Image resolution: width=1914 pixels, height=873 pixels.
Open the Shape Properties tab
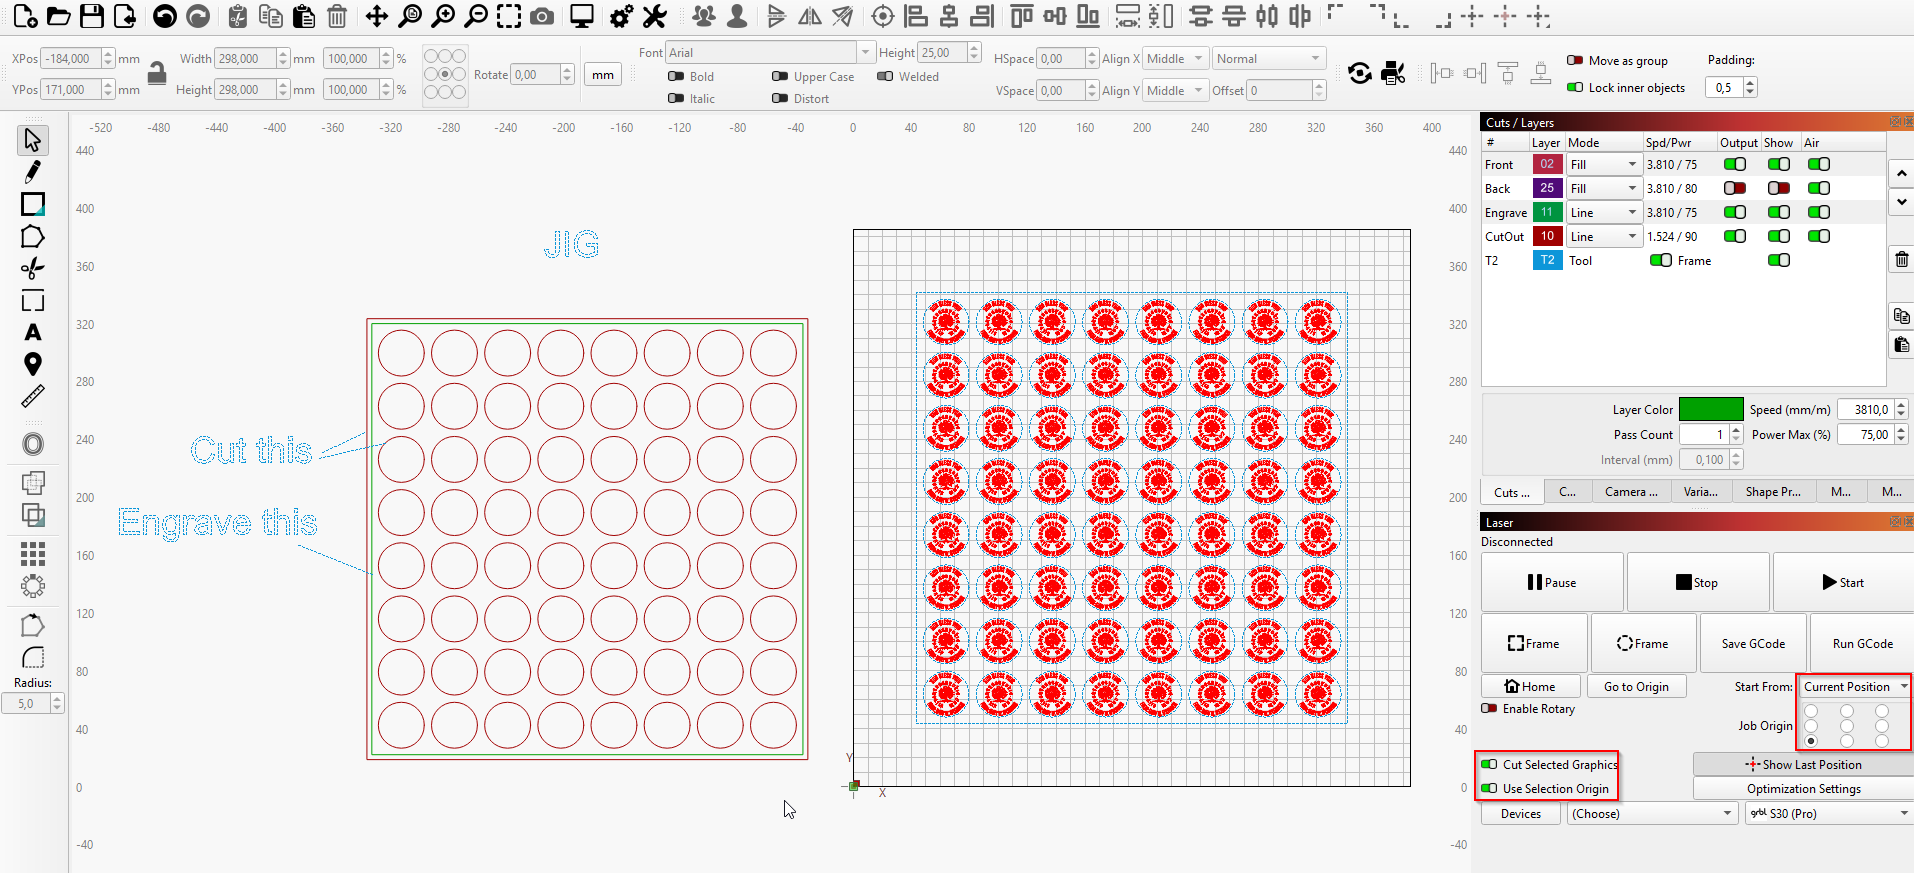(1772, 492)
